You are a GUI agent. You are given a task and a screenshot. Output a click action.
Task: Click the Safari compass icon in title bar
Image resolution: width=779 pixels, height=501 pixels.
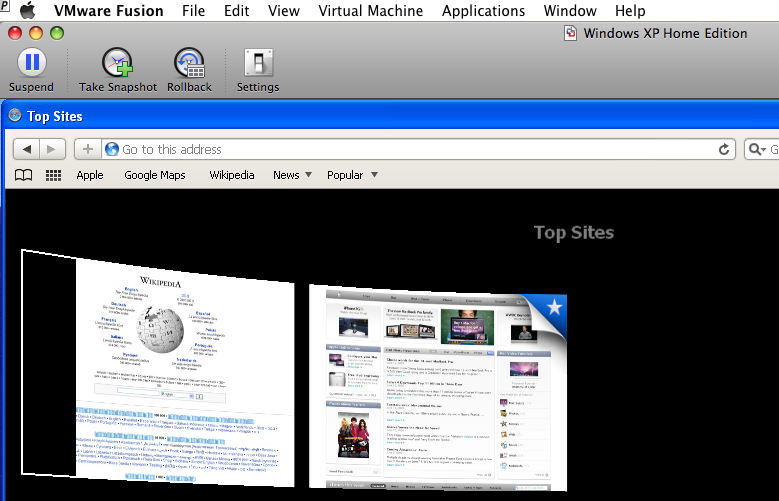pyautogui.click(x=15, y=115)
